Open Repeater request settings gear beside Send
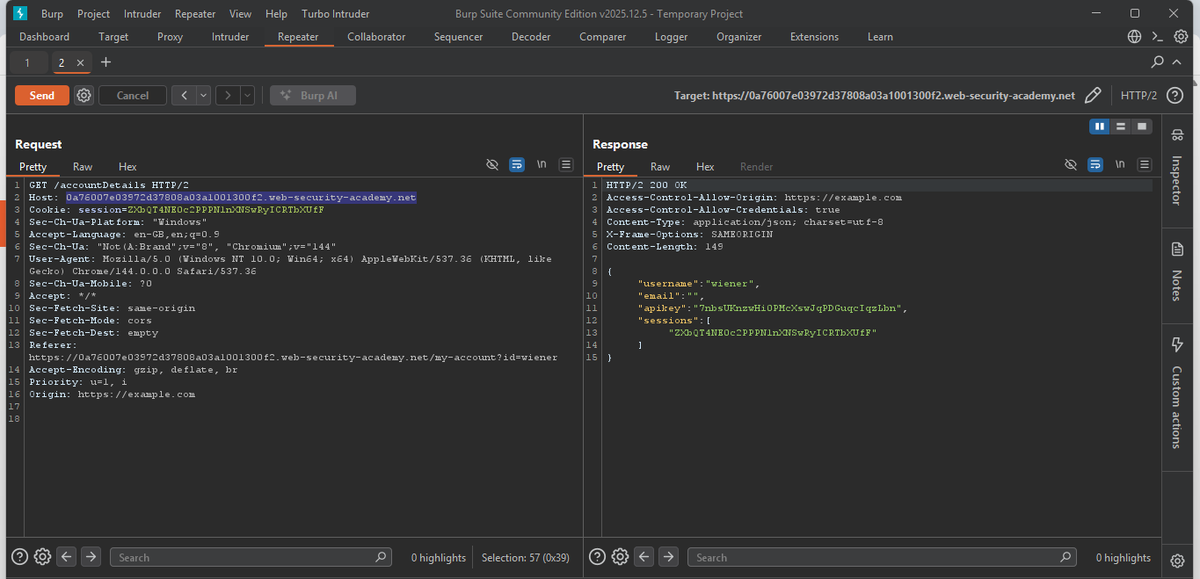Image resolution: width=1200 pixels, height=579 pixels. click(x=84, y=95)
